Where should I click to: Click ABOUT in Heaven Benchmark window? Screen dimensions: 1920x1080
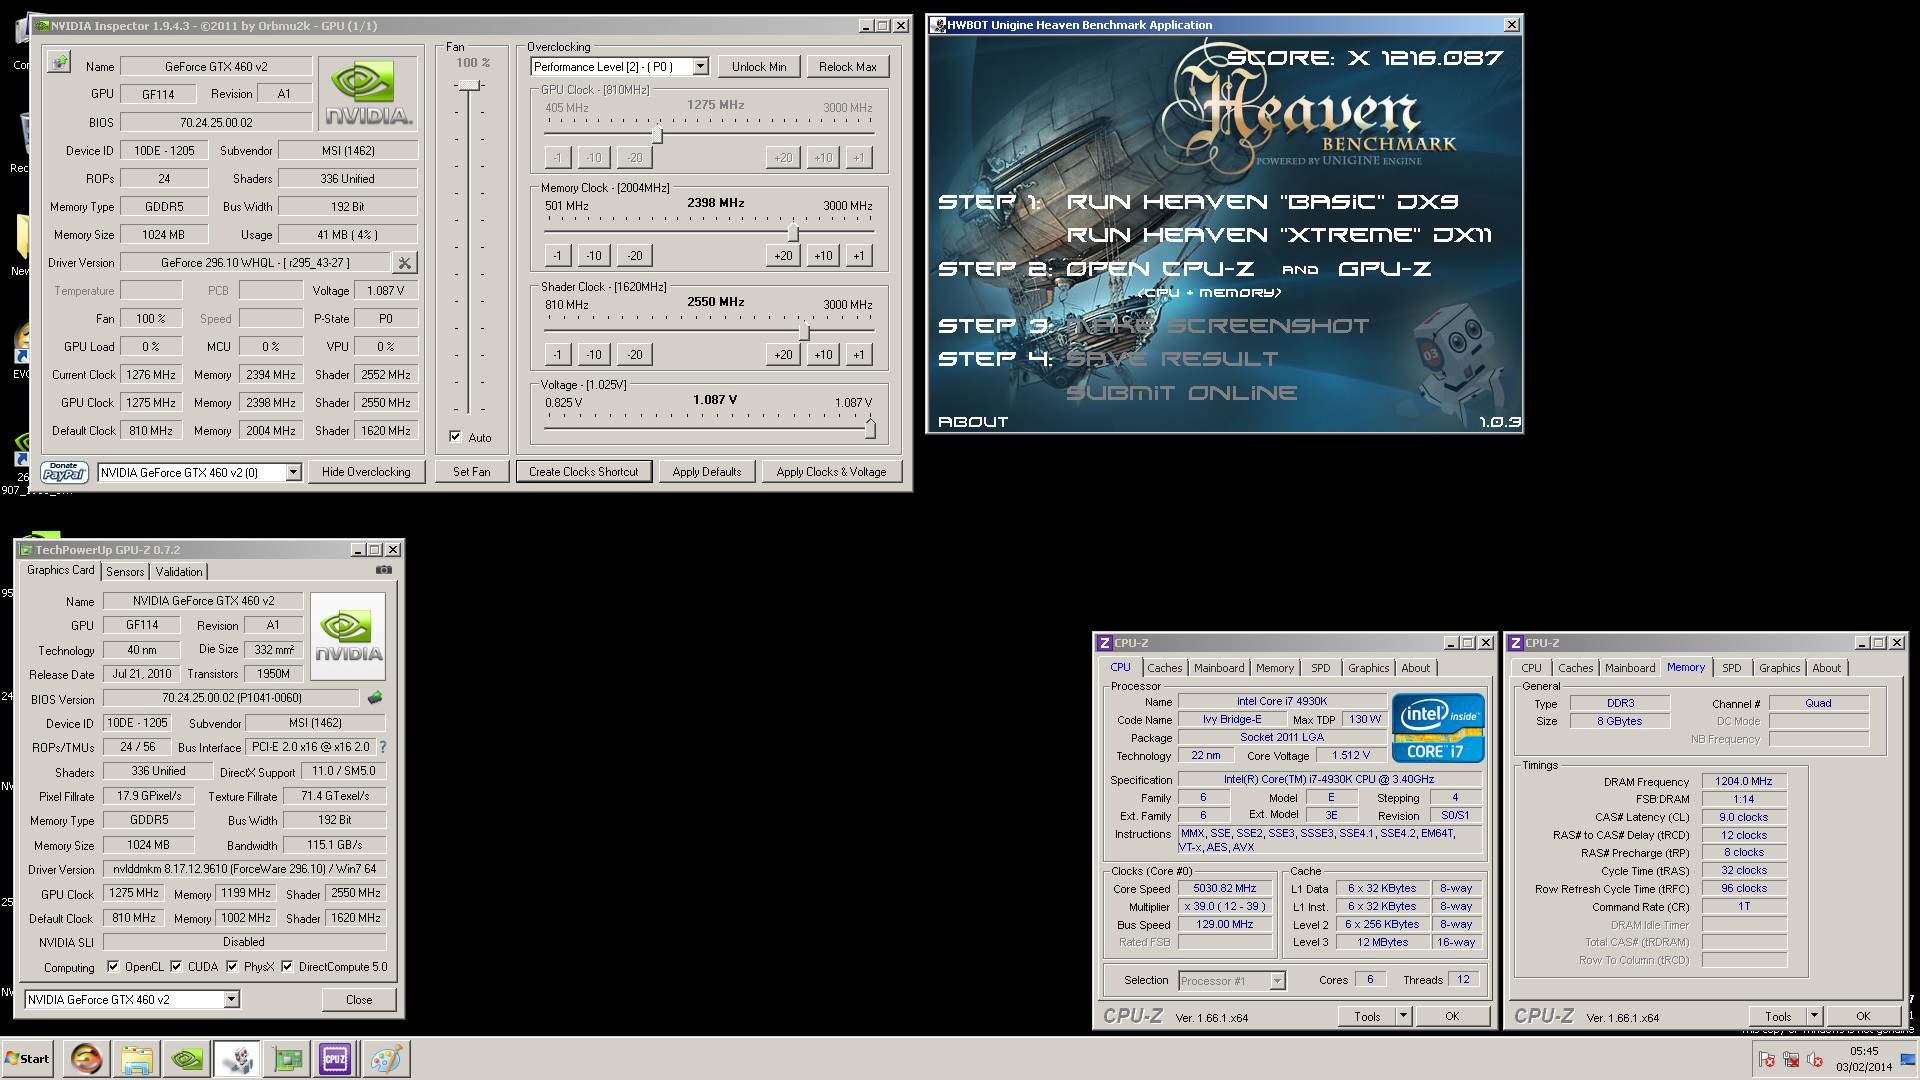973,422
